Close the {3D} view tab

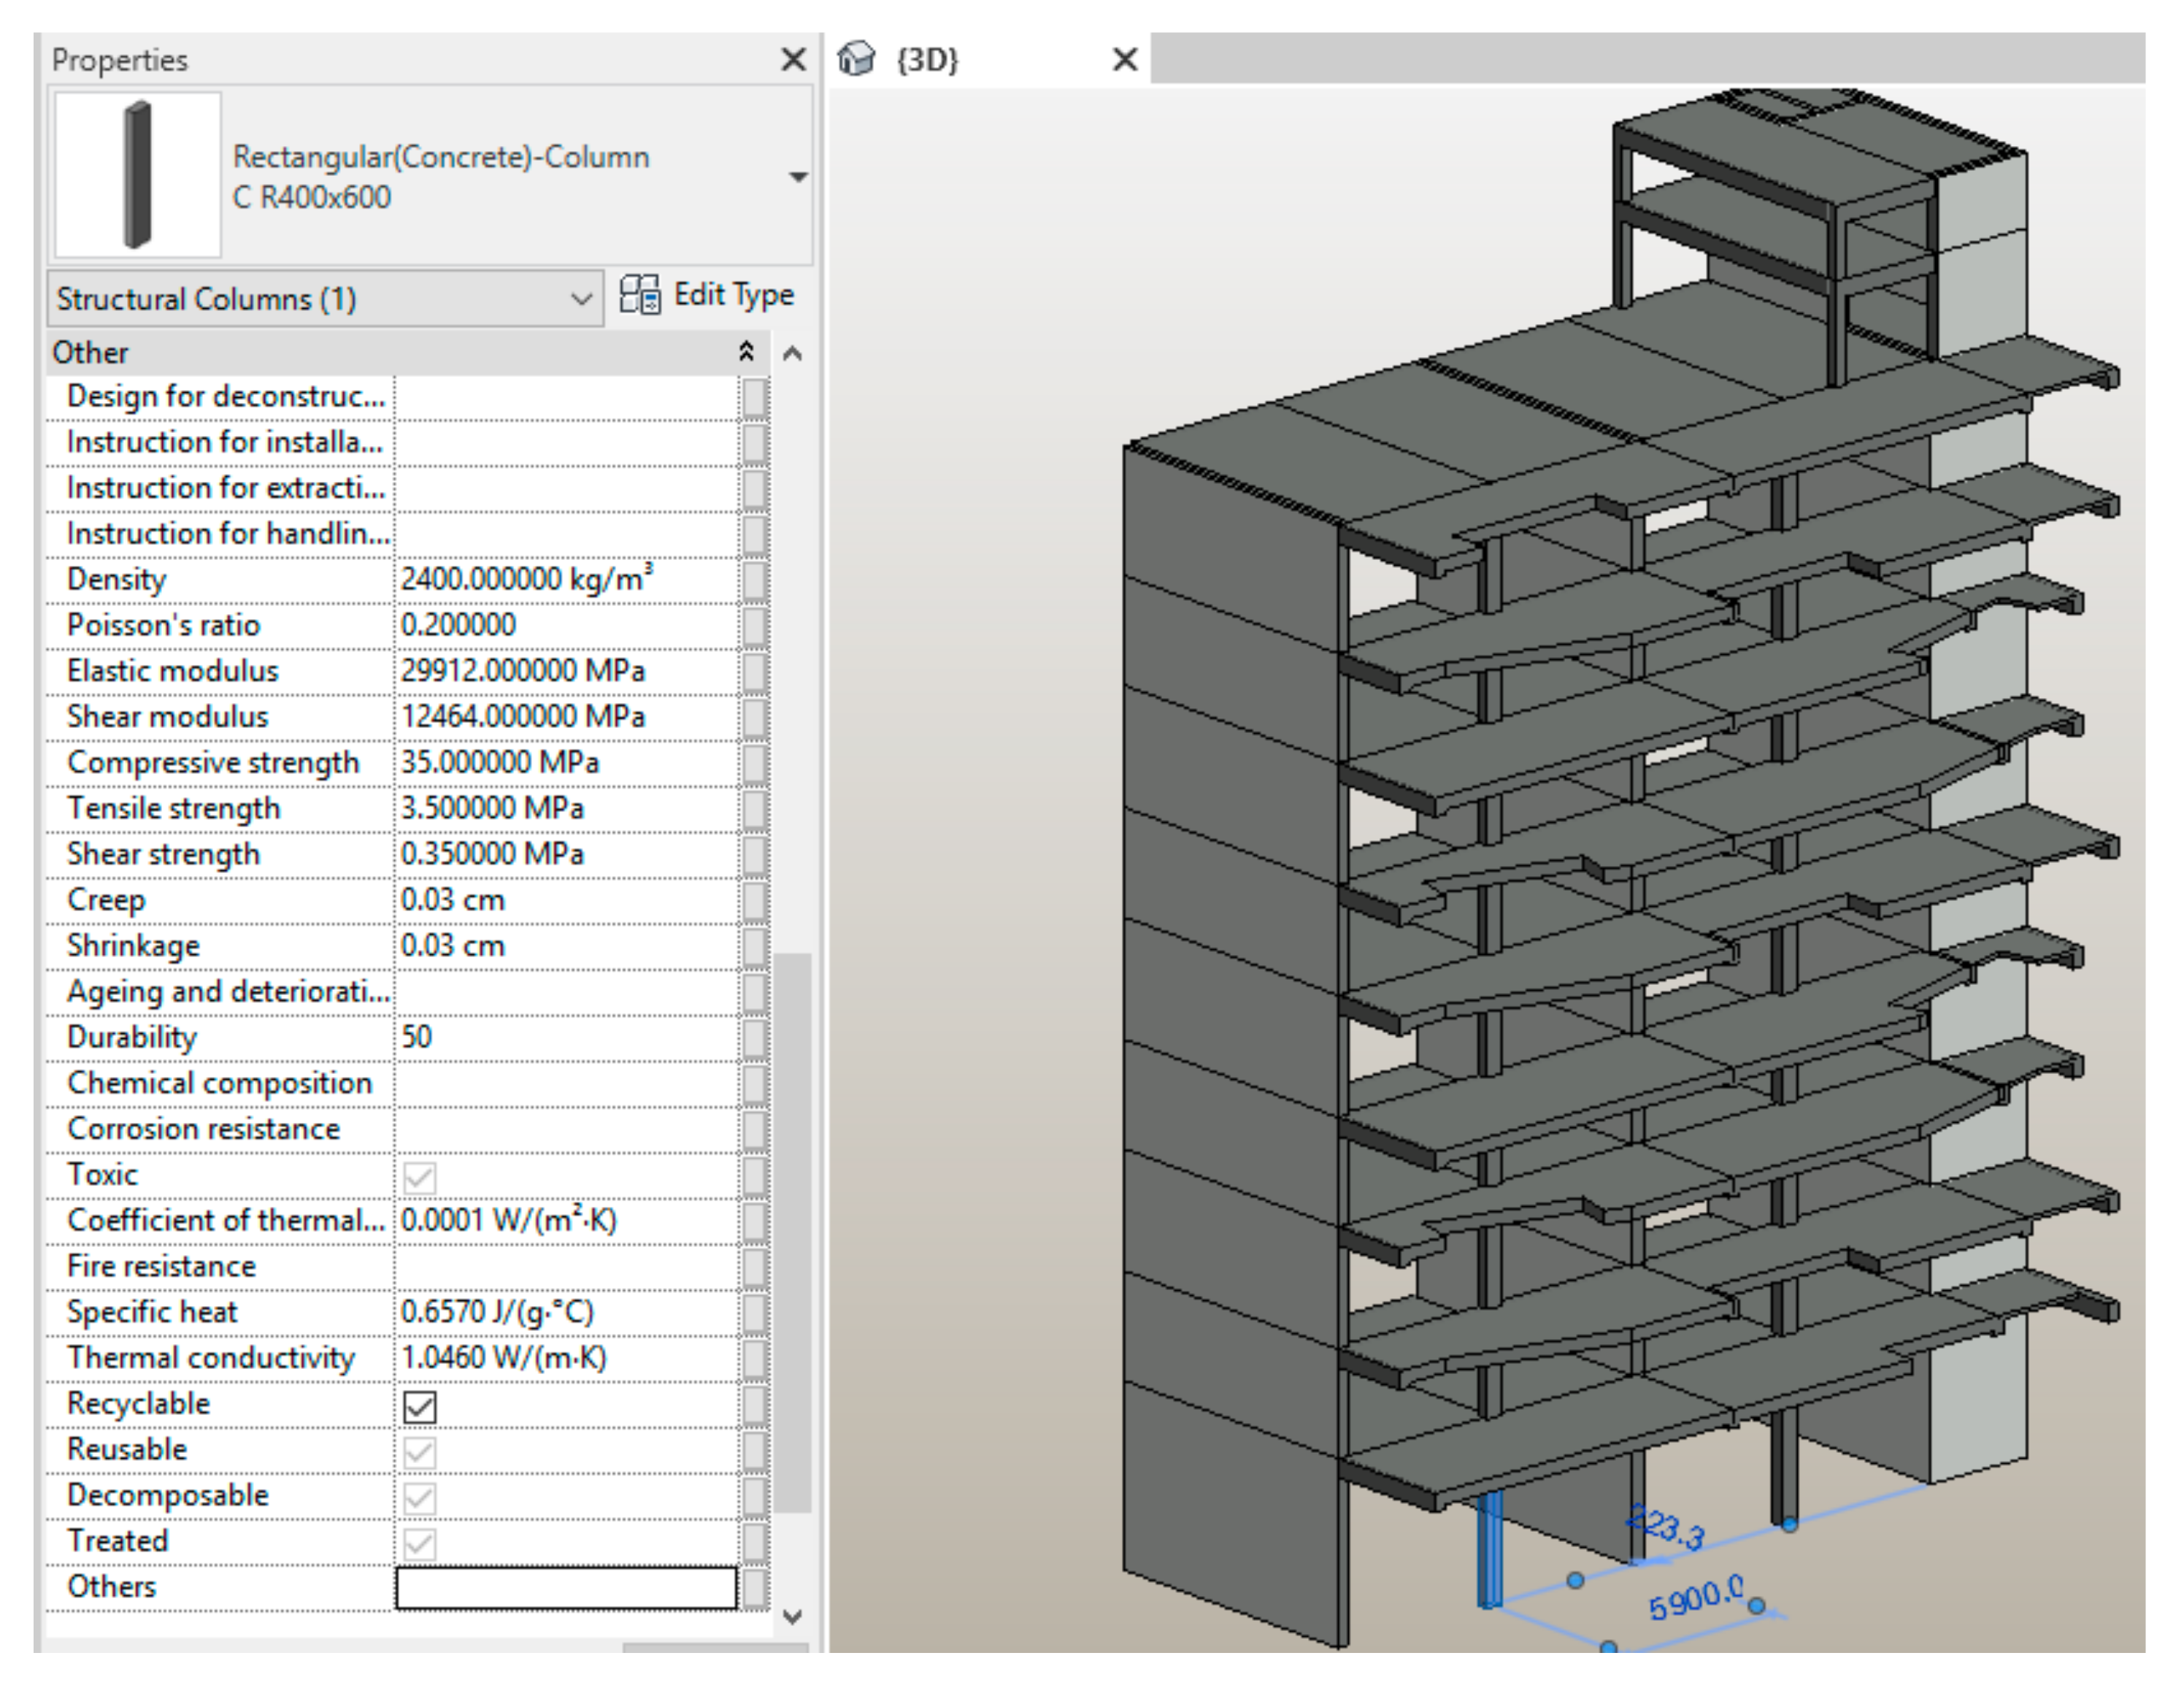pos(1125,59)
